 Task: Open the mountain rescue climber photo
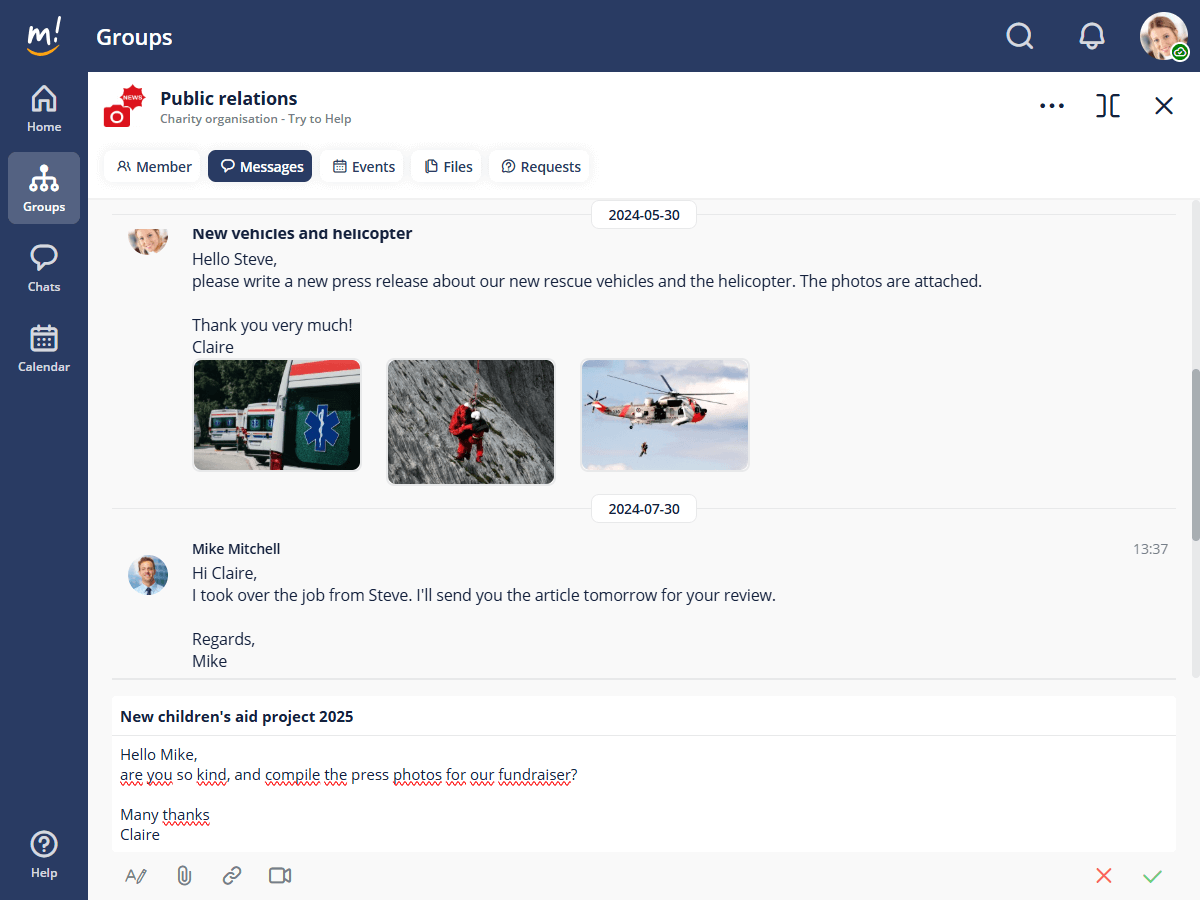471,422
